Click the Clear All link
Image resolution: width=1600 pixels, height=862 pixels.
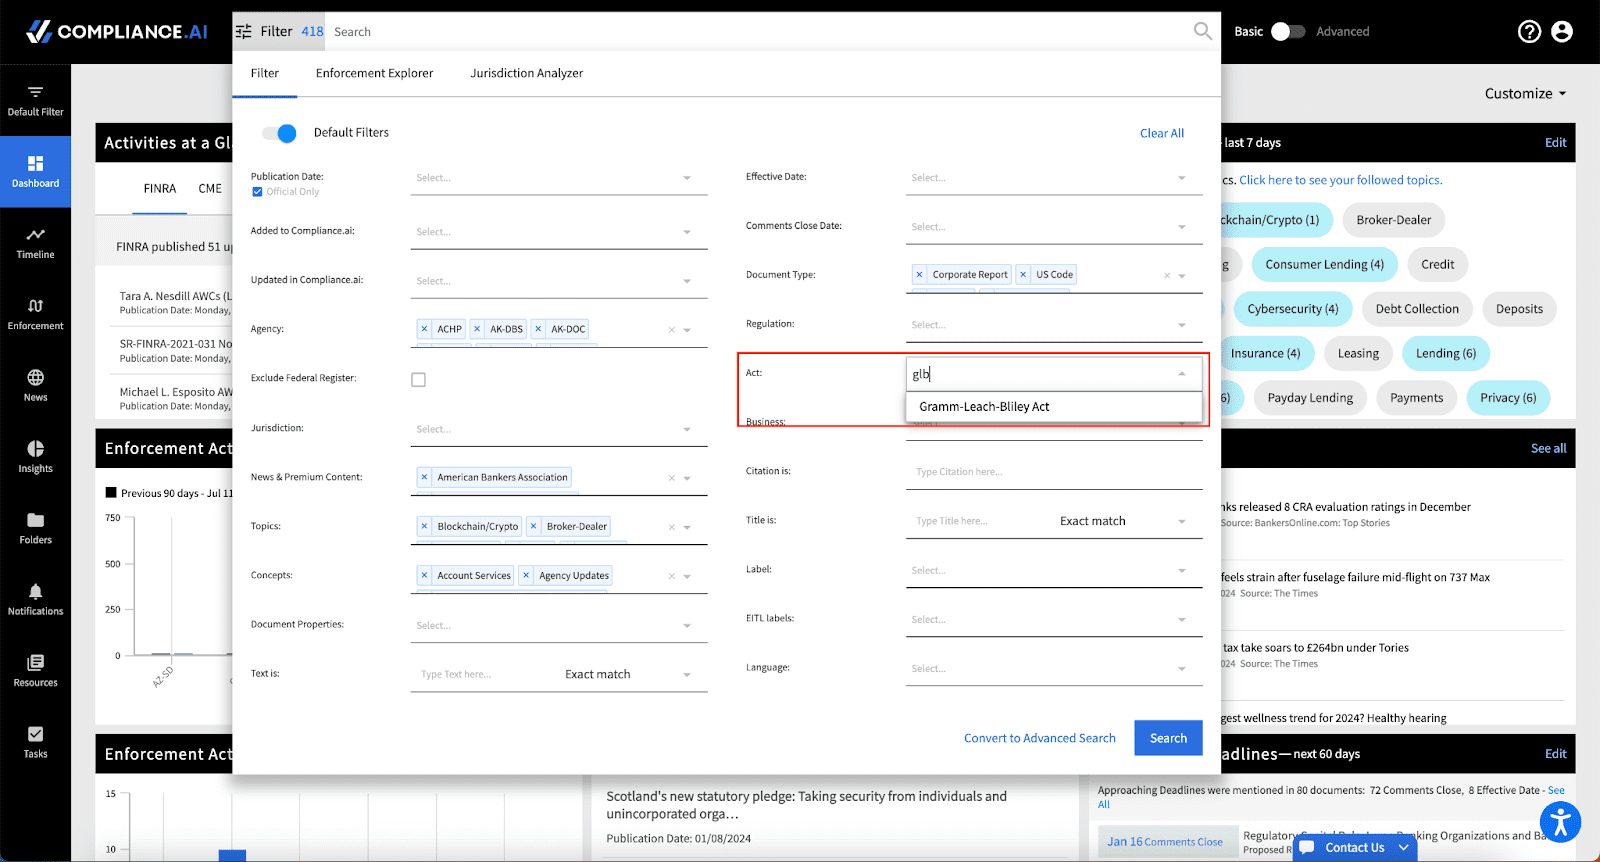(1162, 133)
